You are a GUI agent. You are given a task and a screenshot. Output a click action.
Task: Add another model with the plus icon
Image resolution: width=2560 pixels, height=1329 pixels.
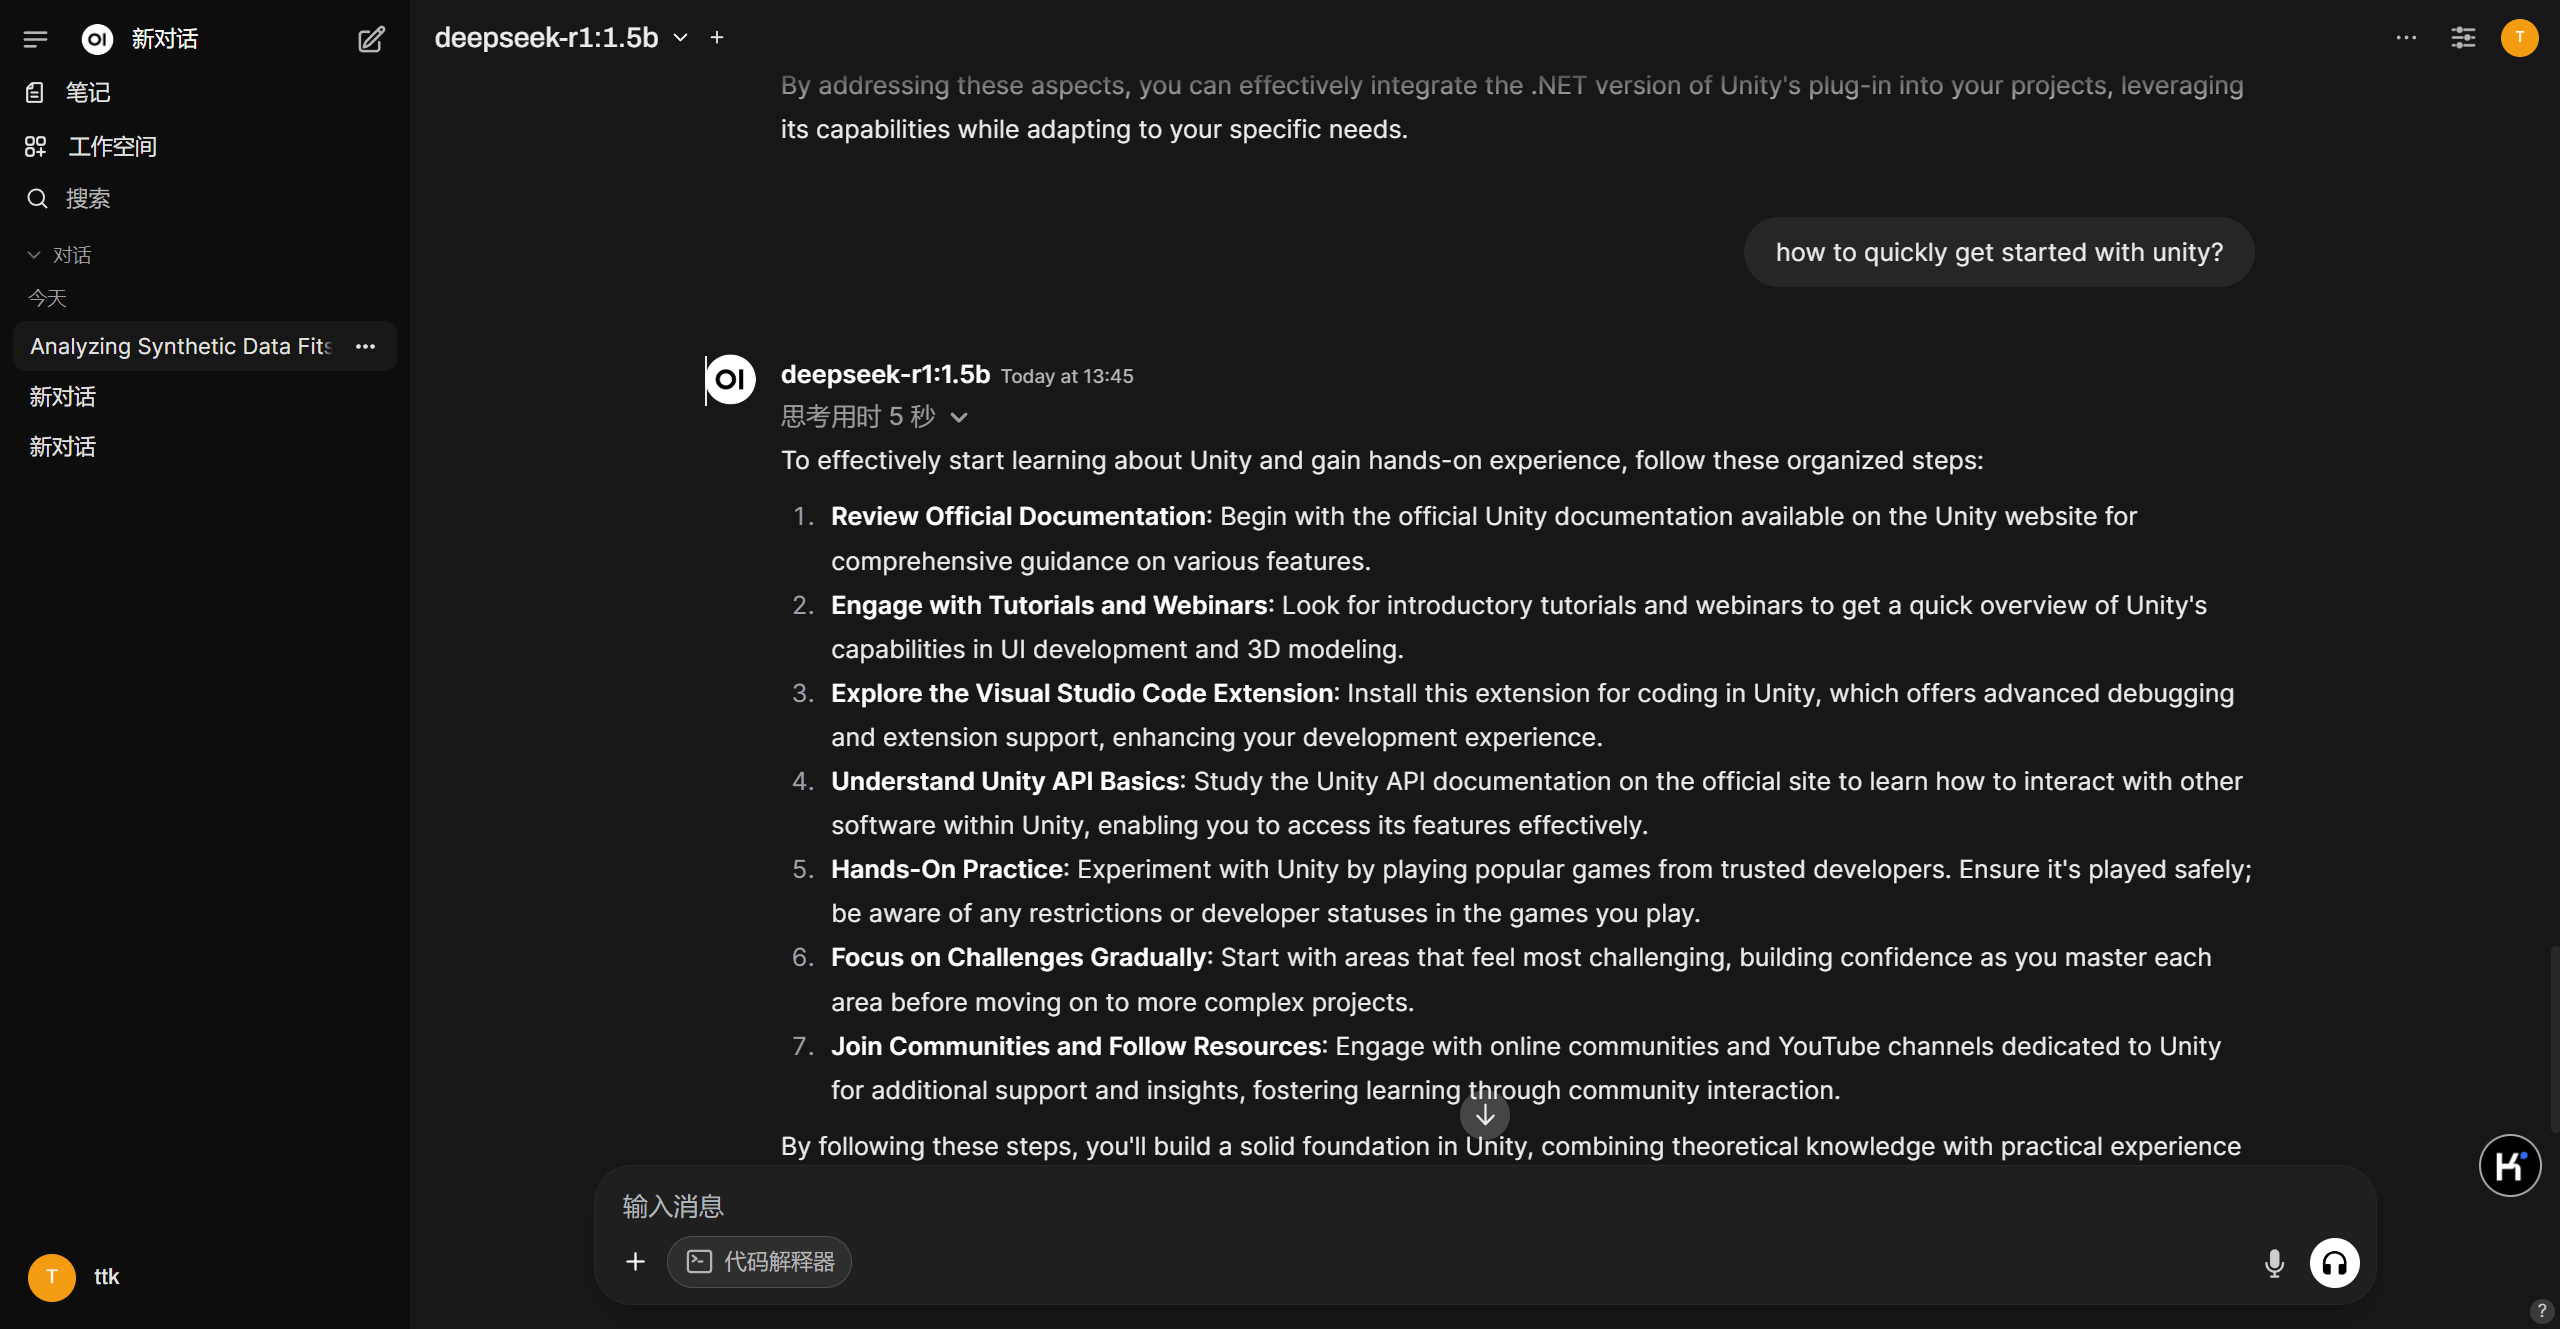coord(717,38)
